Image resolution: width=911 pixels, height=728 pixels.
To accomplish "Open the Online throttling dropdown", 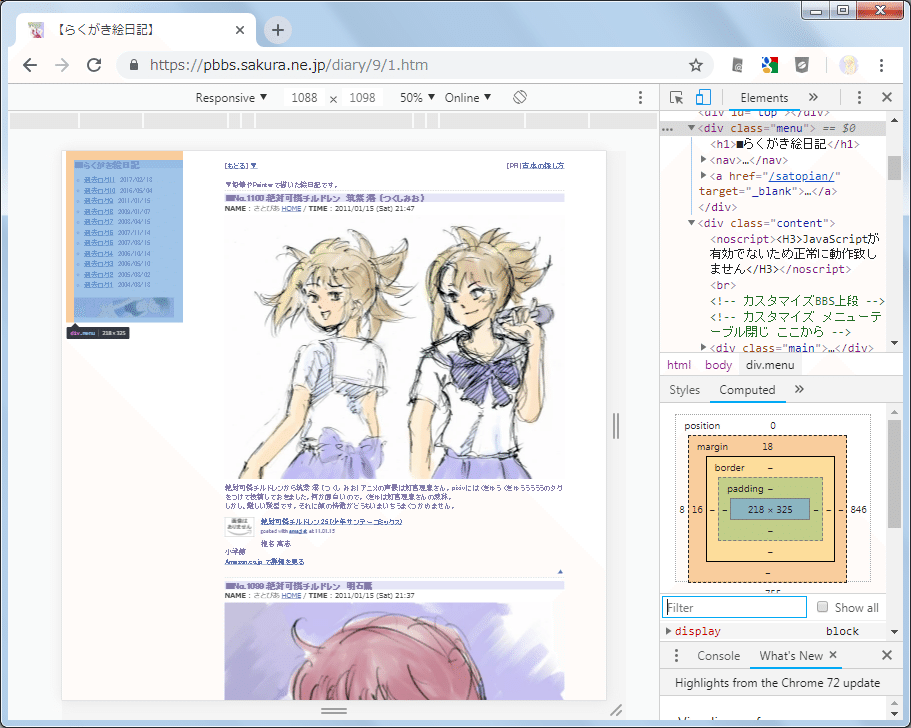I will point(468,98).
